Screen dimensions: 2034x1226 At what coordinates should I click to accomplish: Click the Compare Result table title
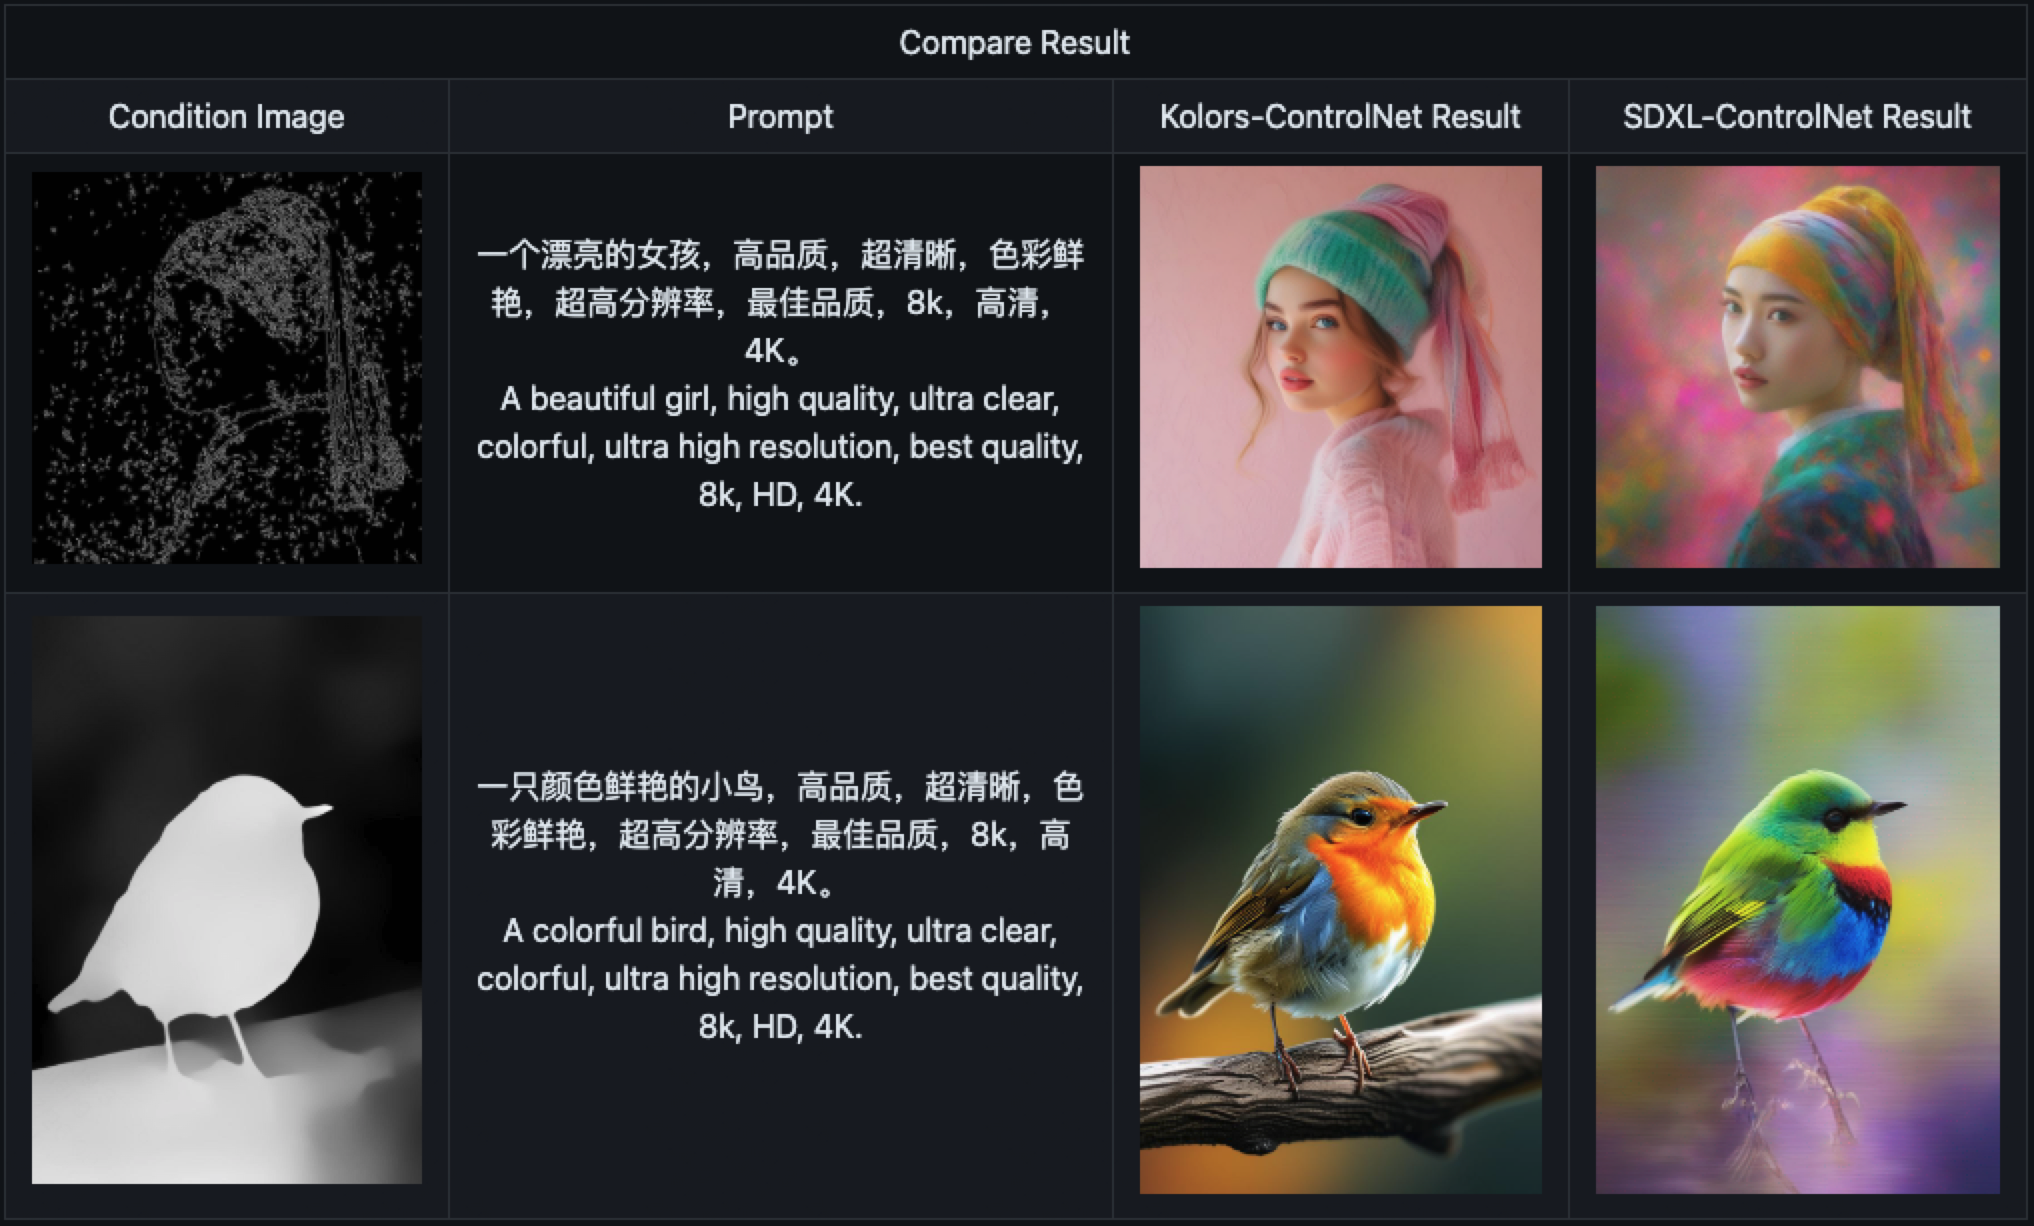1014,43
